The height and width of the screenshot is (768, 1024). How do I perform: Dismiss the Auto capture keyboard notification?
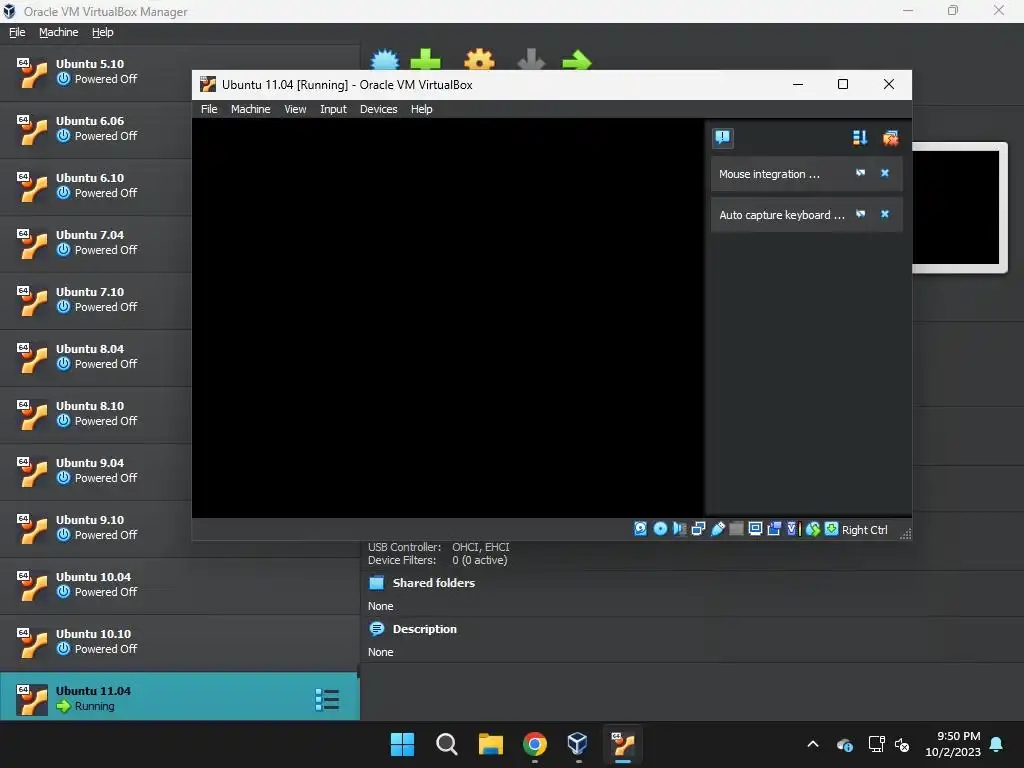point(885,214)
